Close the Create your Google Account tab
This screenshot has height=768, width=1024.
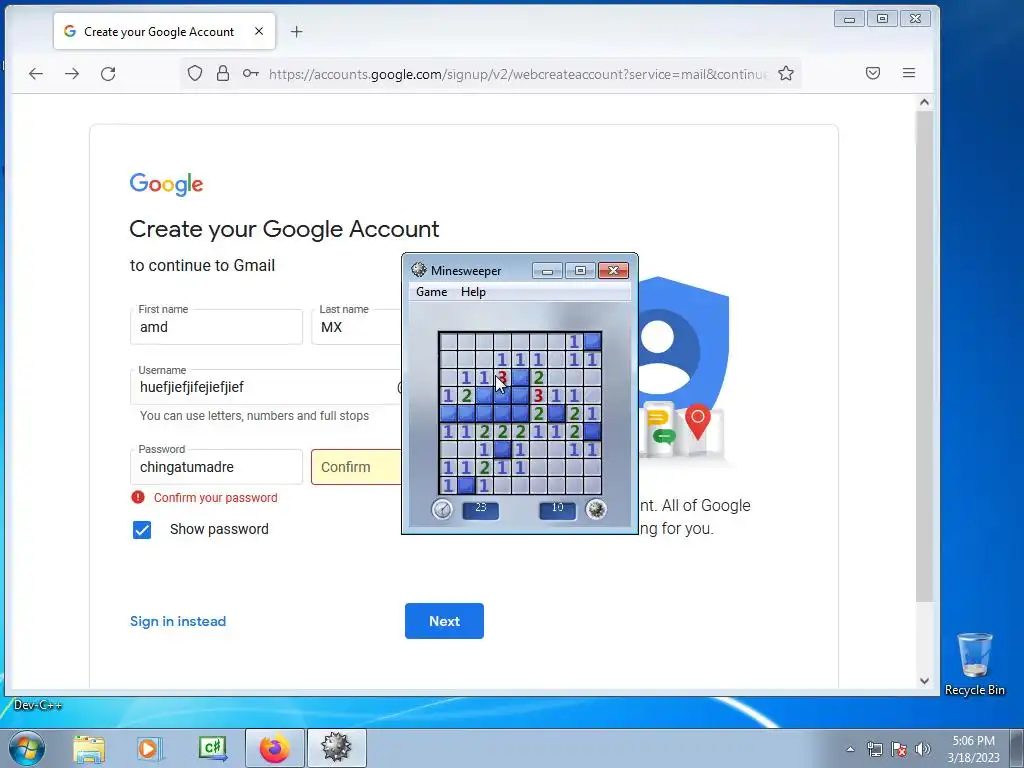[259, 31]
